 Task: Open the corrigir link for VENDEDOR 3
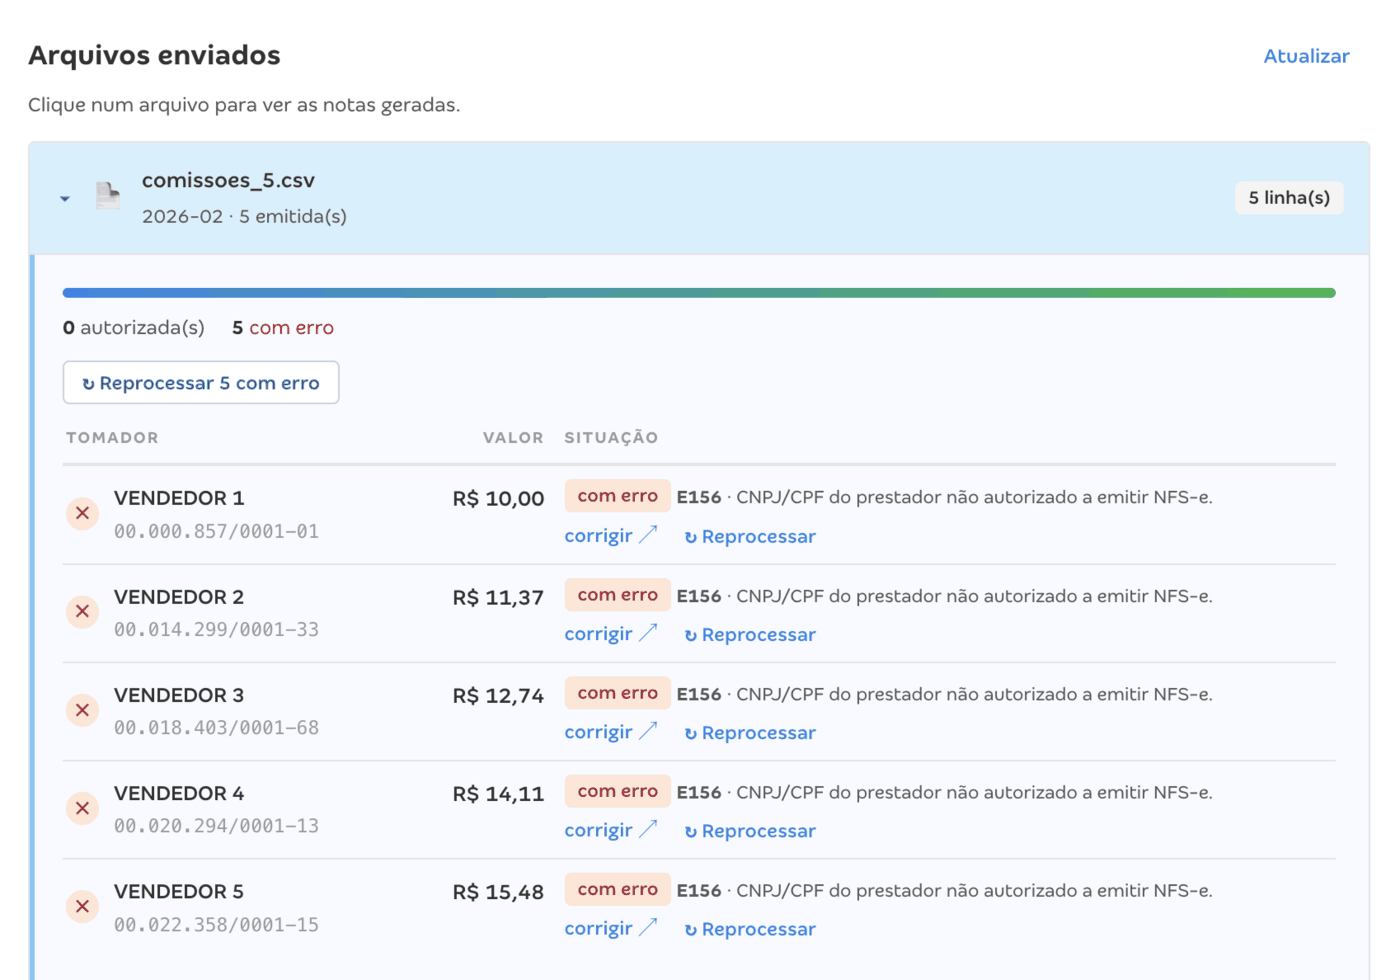611,732
